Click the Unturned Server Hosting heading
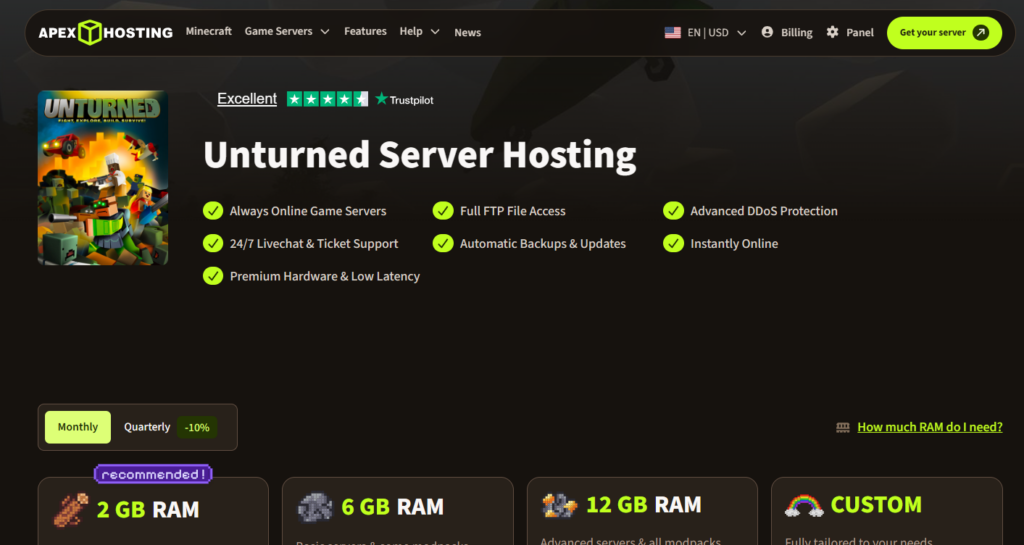Screen dimensions: 1024x545 [420, 155]
